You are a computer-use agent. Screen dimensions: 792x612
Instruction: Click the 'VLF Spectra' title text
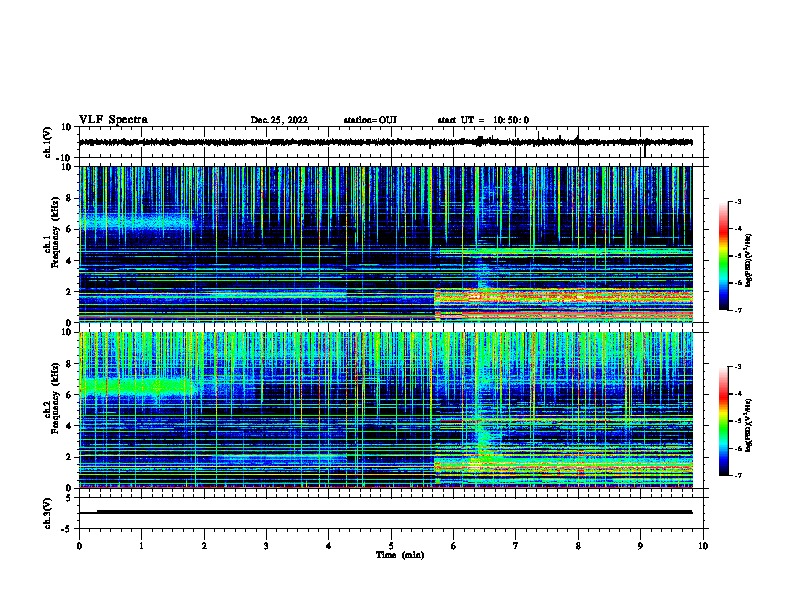click(x=113, y=120)
